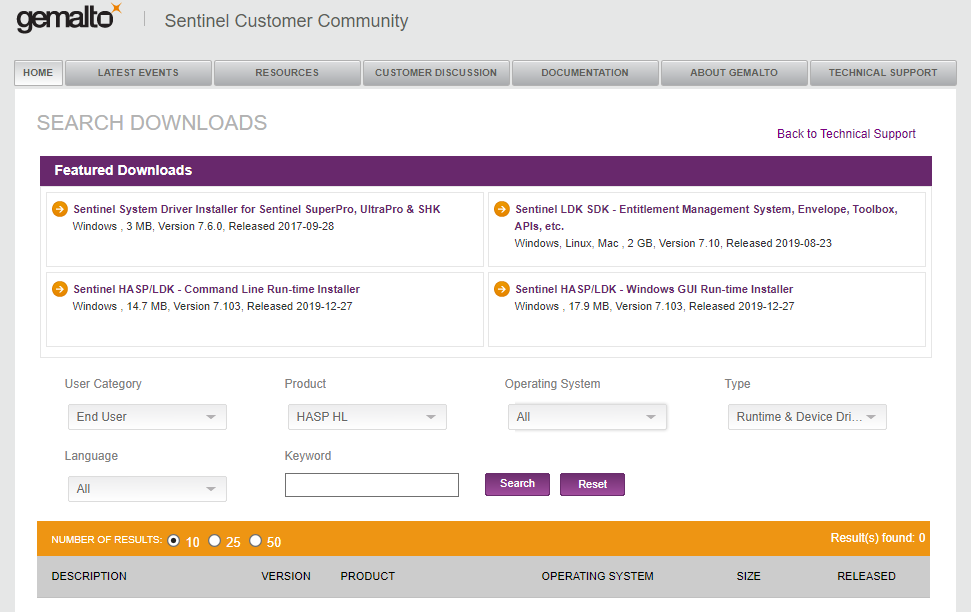Image resolution: width=971 pixels, height=612 pixels.
Task: Open Sentinel LDK SDK download link
Action: tap(706, 217)
